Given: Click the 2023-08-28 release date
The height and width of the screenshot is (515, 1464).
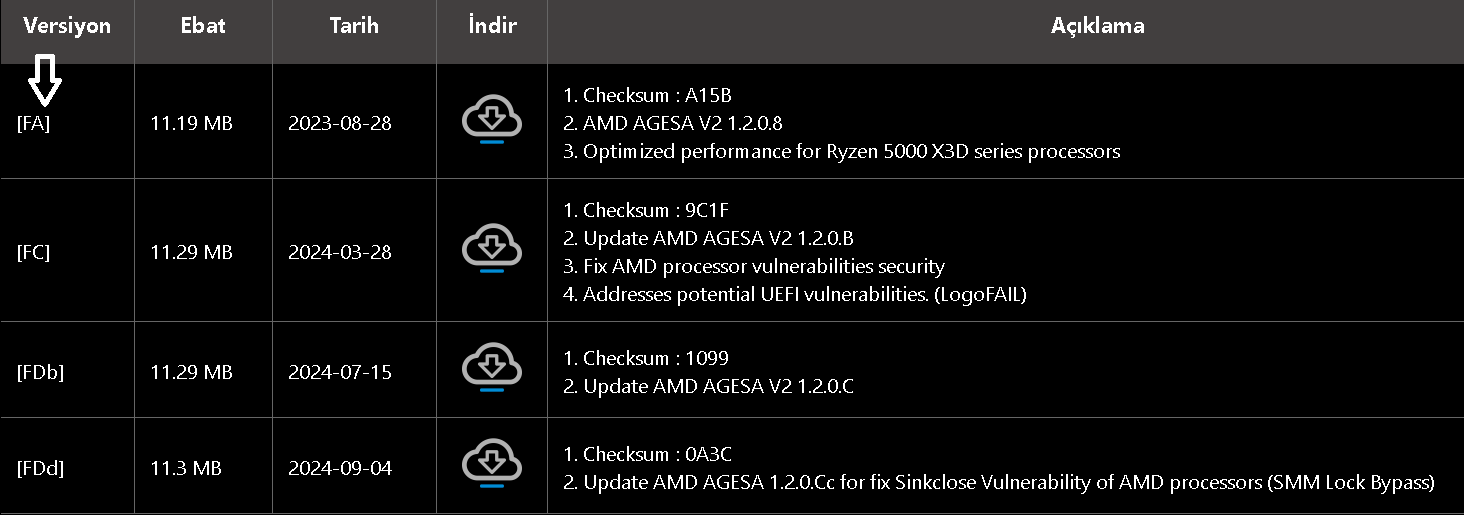Looking at the screenshot, I should point(340,124).
